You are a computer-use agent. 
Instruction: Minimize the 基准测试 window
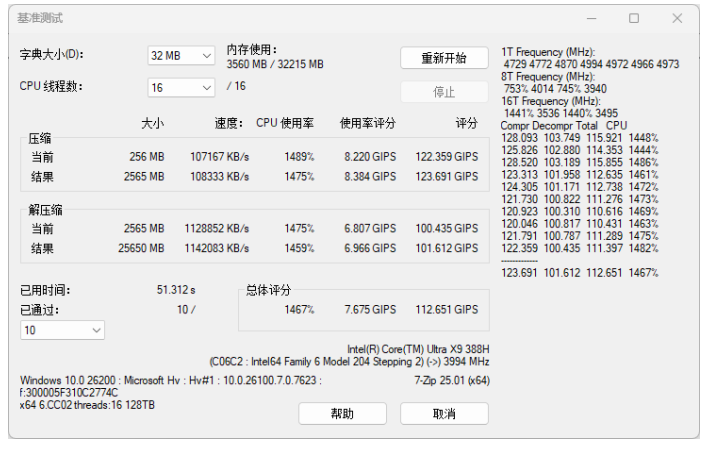pyautogui.click(x=590, y=18)
